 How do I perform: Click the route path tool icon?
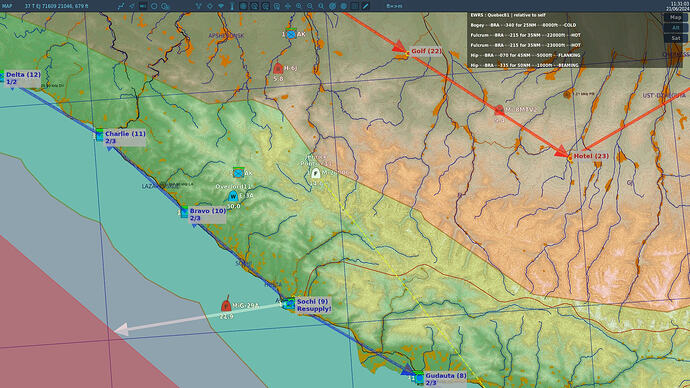click(x=121, y=6)
